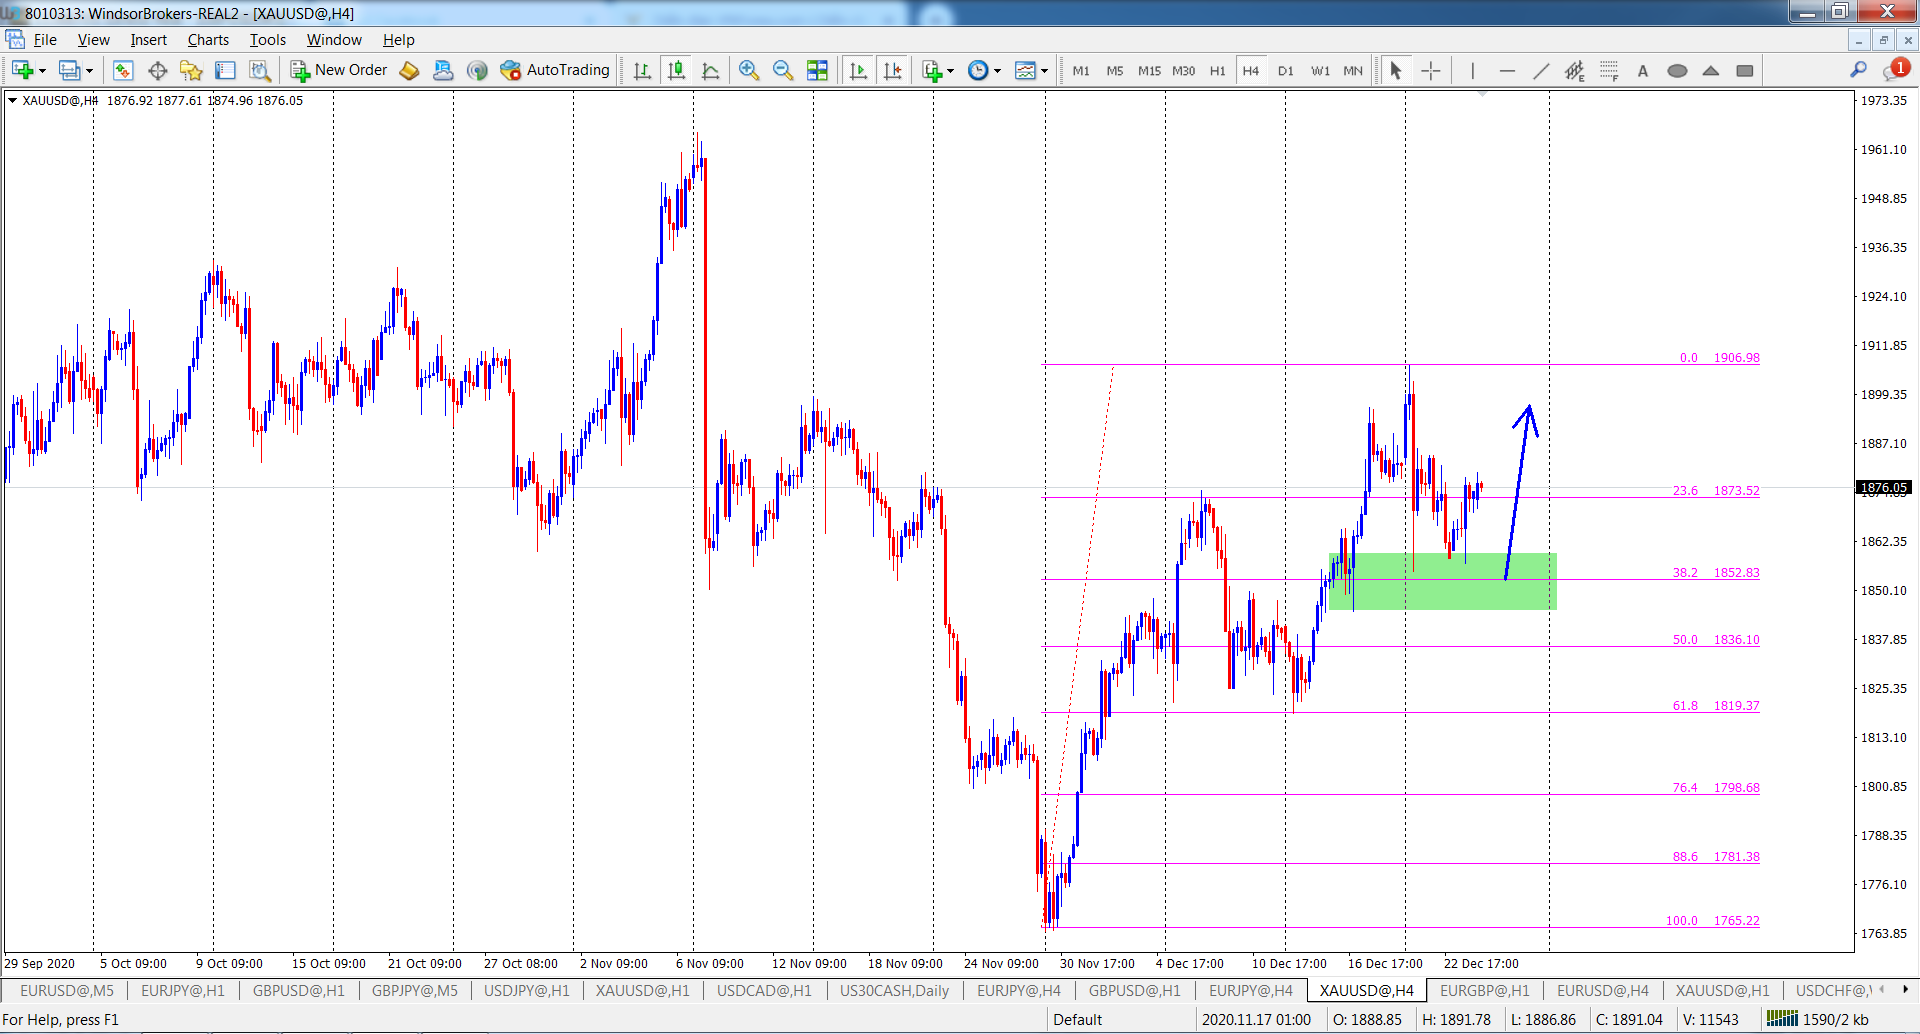Open the Strategy Tester icon
The image size is (1920, 1034).
[x=259, y=70]
